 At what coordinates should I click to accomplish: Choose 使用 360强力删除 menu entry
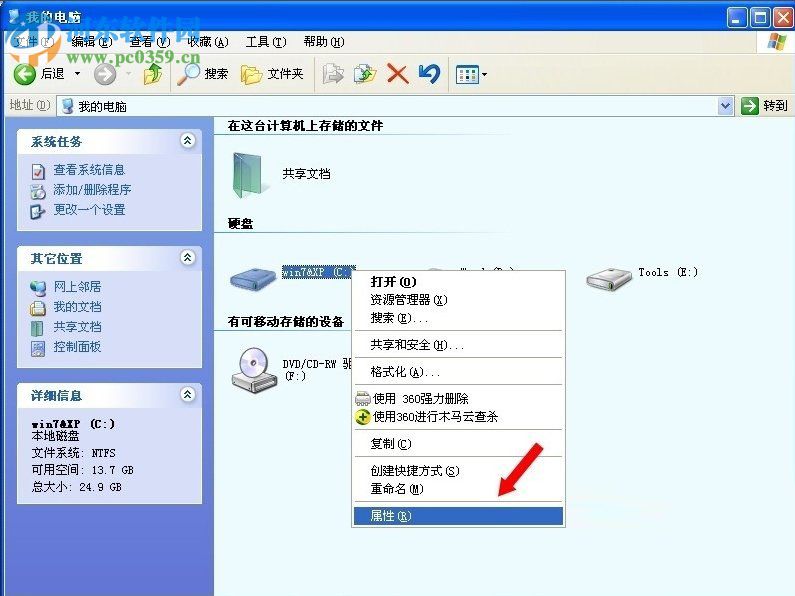click(458, 398)
